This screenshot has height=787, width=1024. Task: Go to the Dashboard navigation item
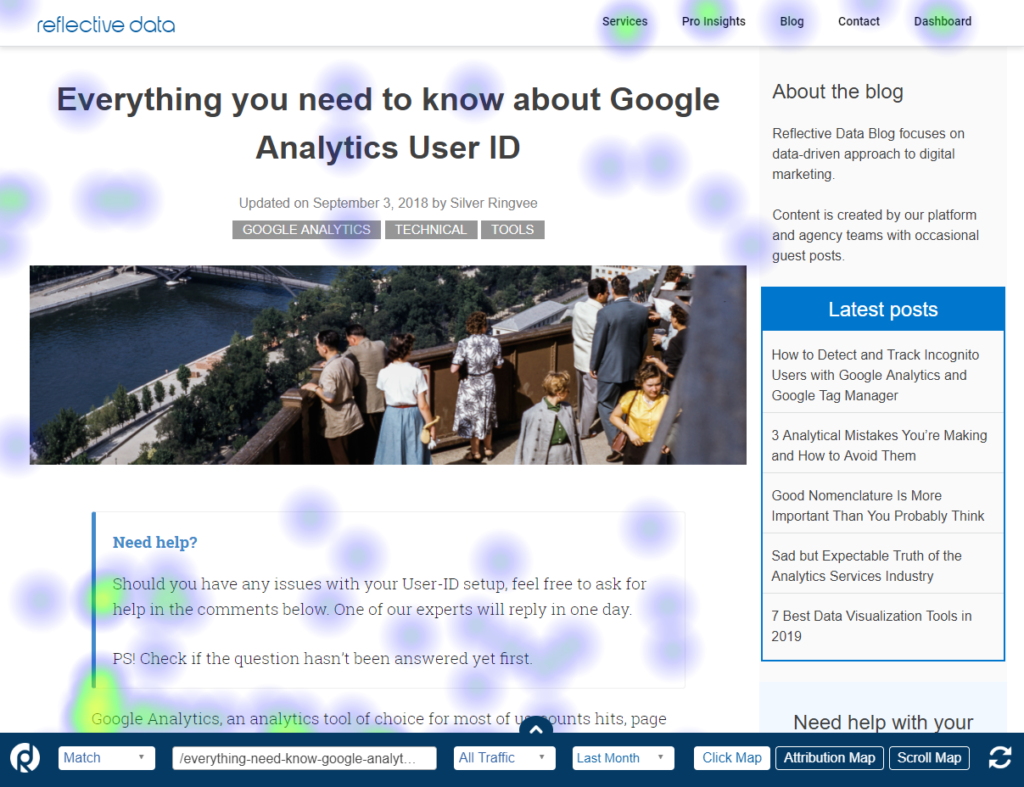click(941, 21)
